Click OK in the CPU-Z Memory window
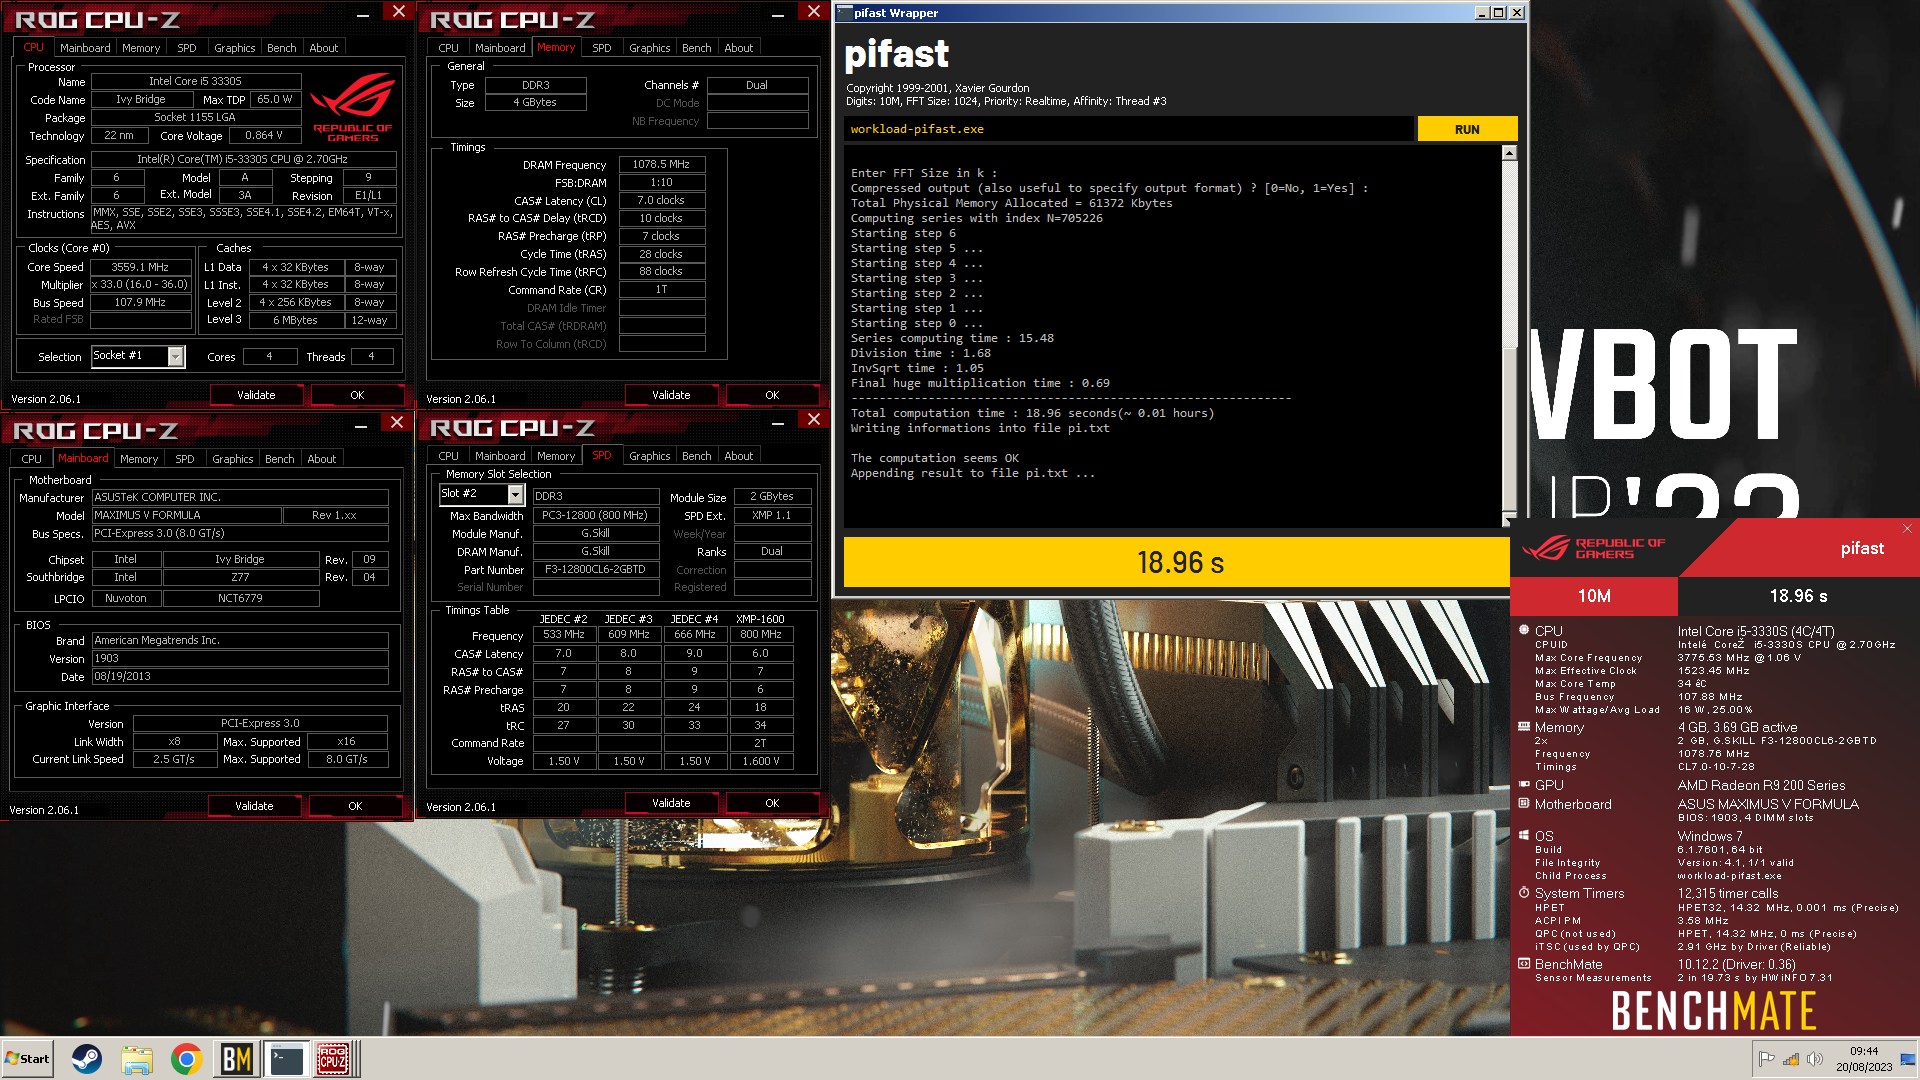The width and height of the screenshot is (1920, 1080). pos(772,395)
